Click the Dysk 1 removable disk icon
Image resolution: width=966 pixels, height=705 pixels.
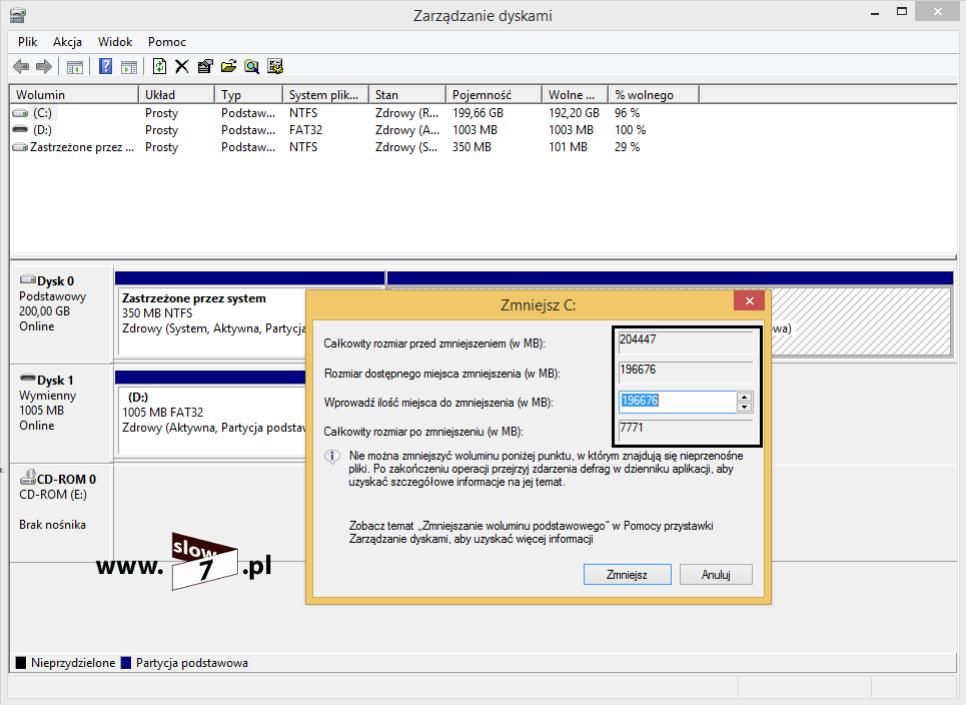(x=28, y=378)
